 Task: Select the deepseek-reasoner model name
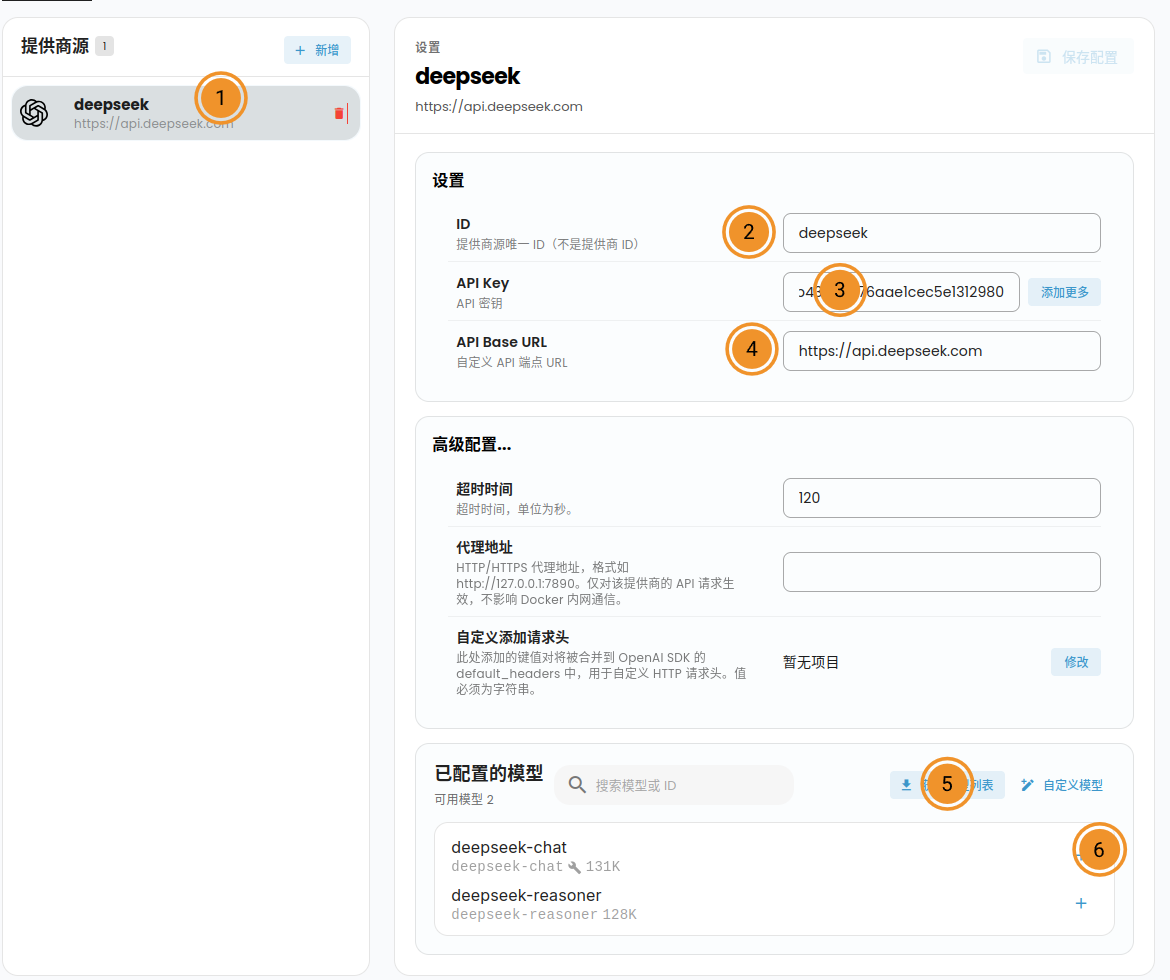coord(526,895)
